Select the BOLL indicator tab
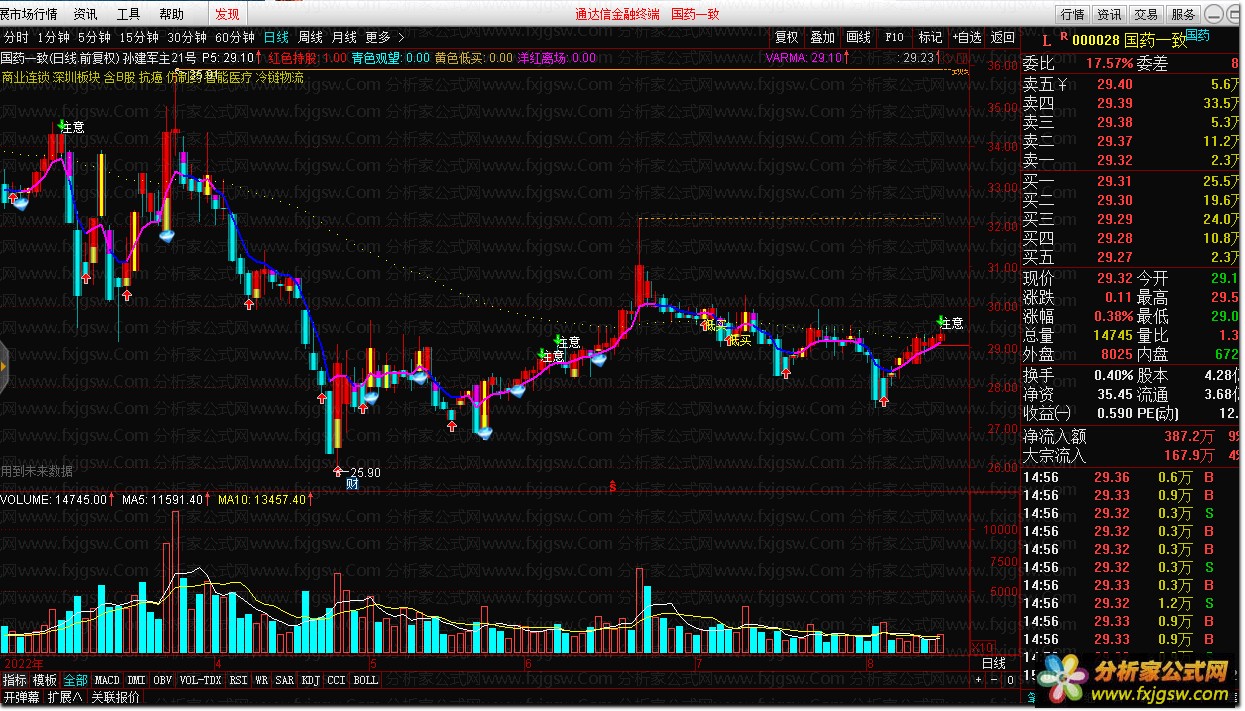The width and height of the screenshot is (1245, 711). [366, 679]
